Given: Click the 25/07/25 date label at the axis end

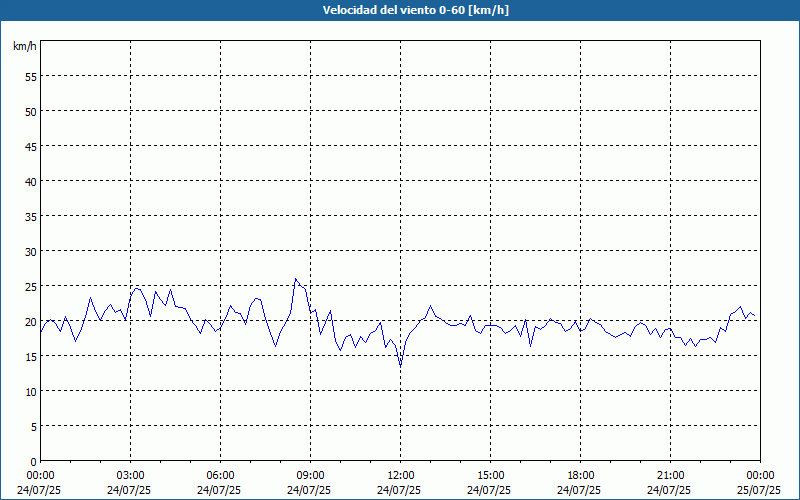Looking at the screenshot, I should tap(760, 489).
